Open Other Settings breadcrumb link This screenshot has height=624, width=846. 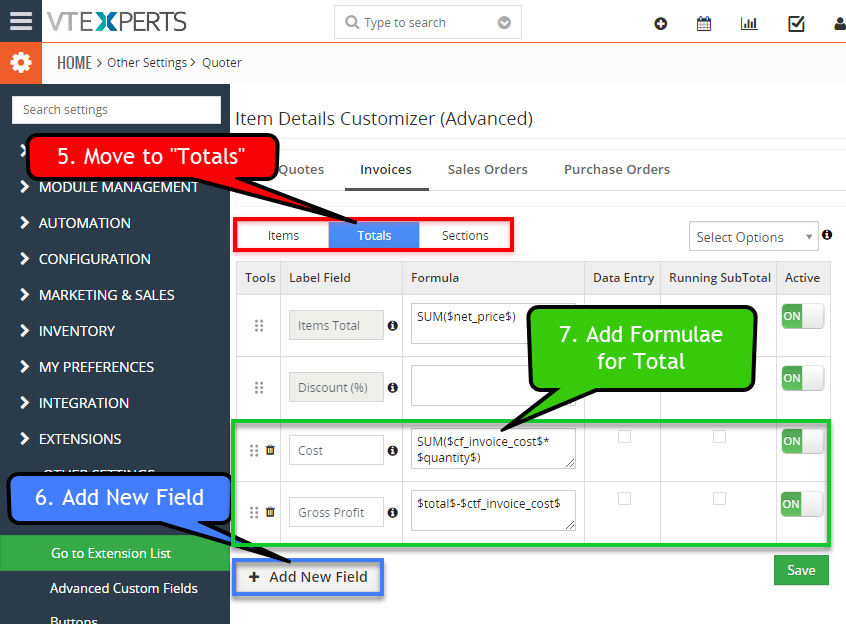[147, 63]
